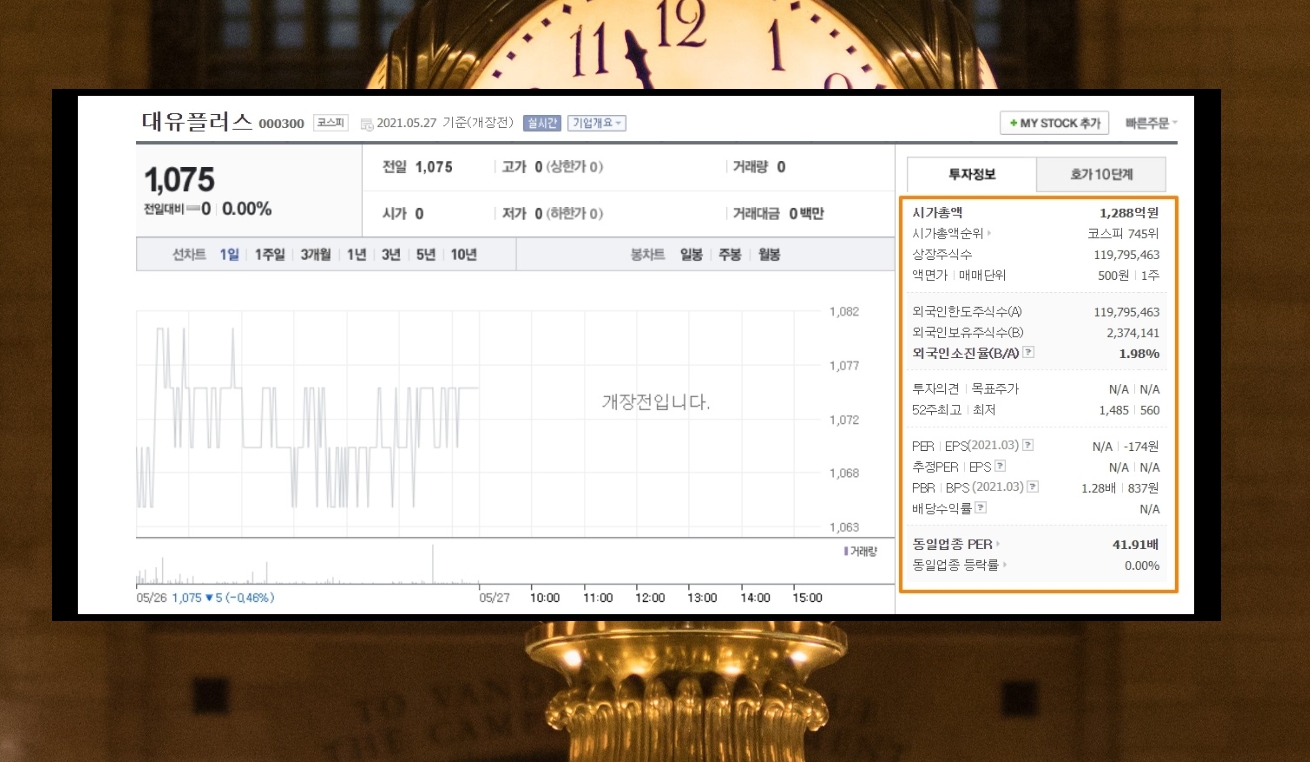
Task: Open 동일업종 등락률 link arrow
Action: [x=1004, y=566]
